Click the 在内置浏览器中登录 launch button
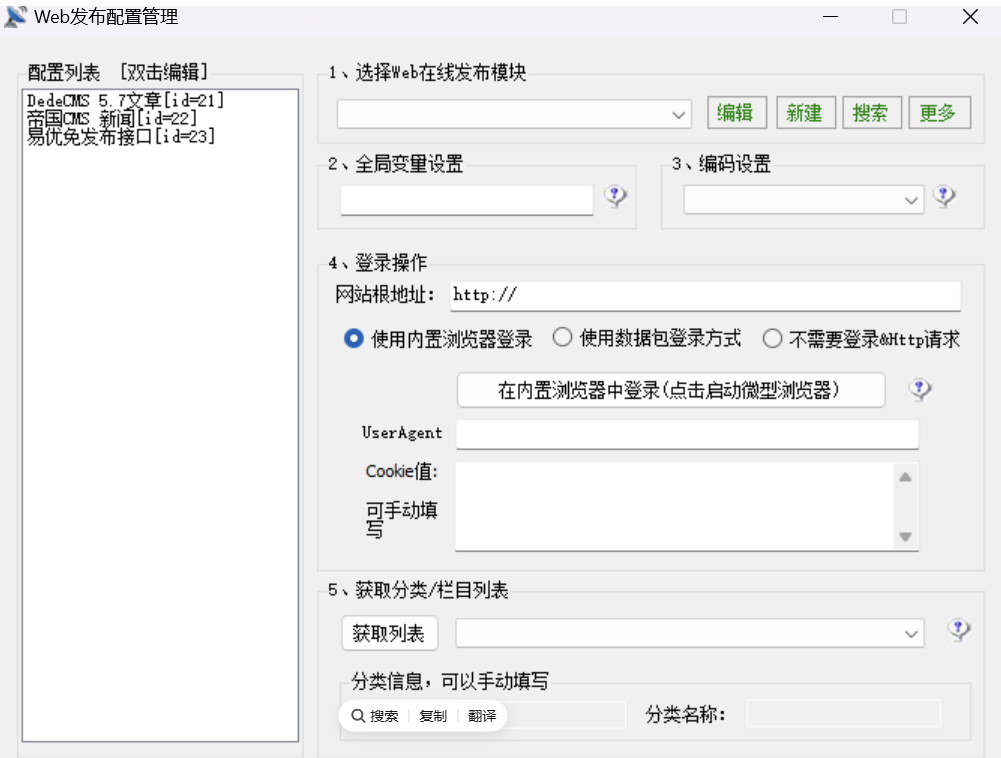 coord(670,390)
